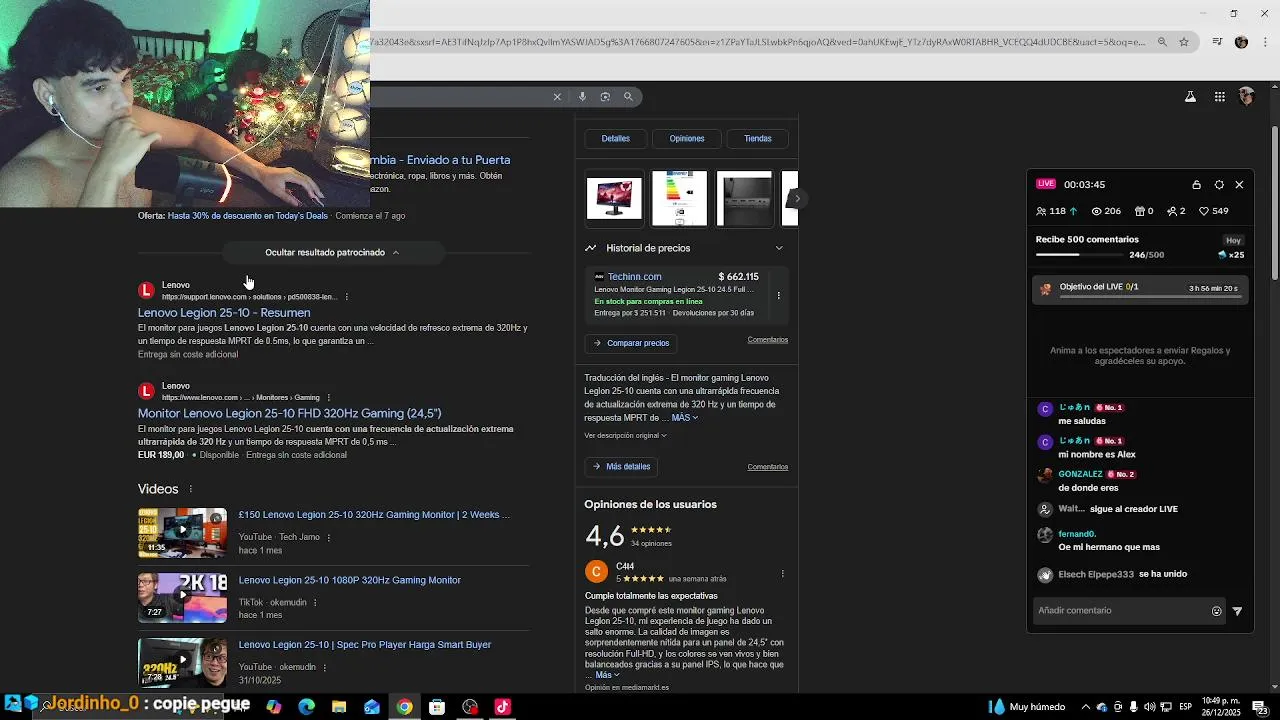Image resolution: width=1280 pixels, height=720 pixels.
Task: Show next product images with the arrow
Action: click(796, 198)
